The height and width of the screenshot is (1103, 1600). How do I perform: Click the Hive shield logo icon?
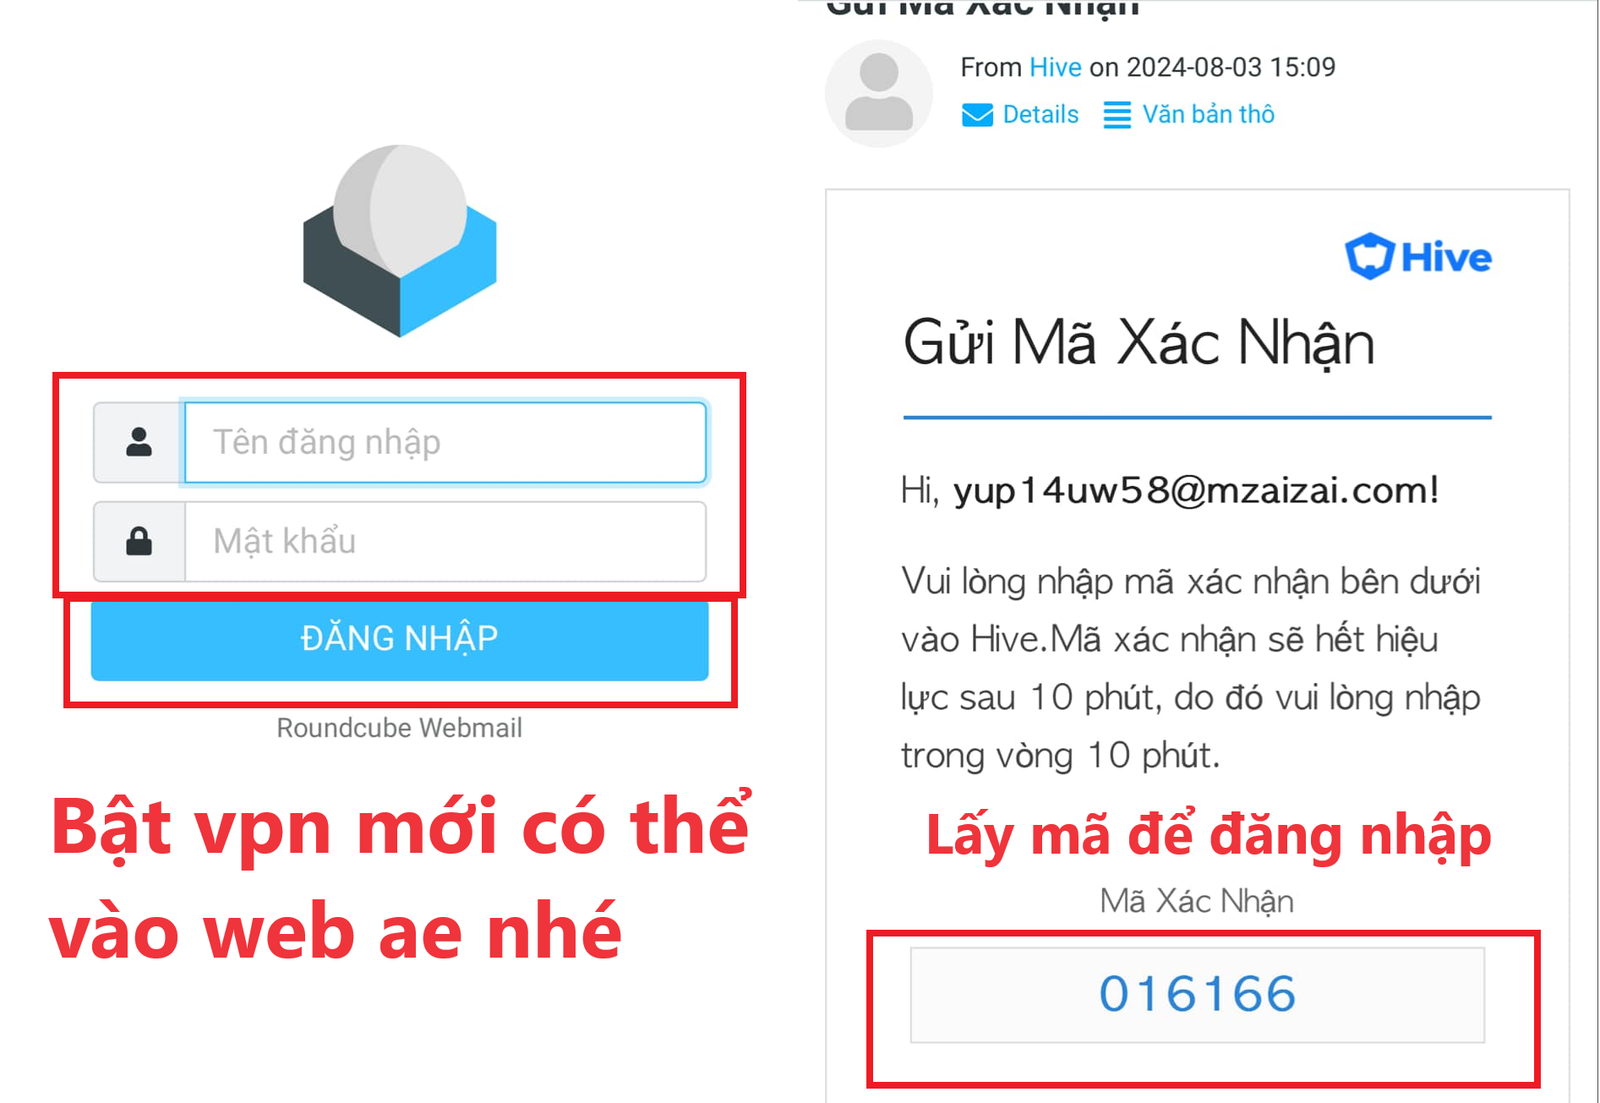click(1369, 256)
